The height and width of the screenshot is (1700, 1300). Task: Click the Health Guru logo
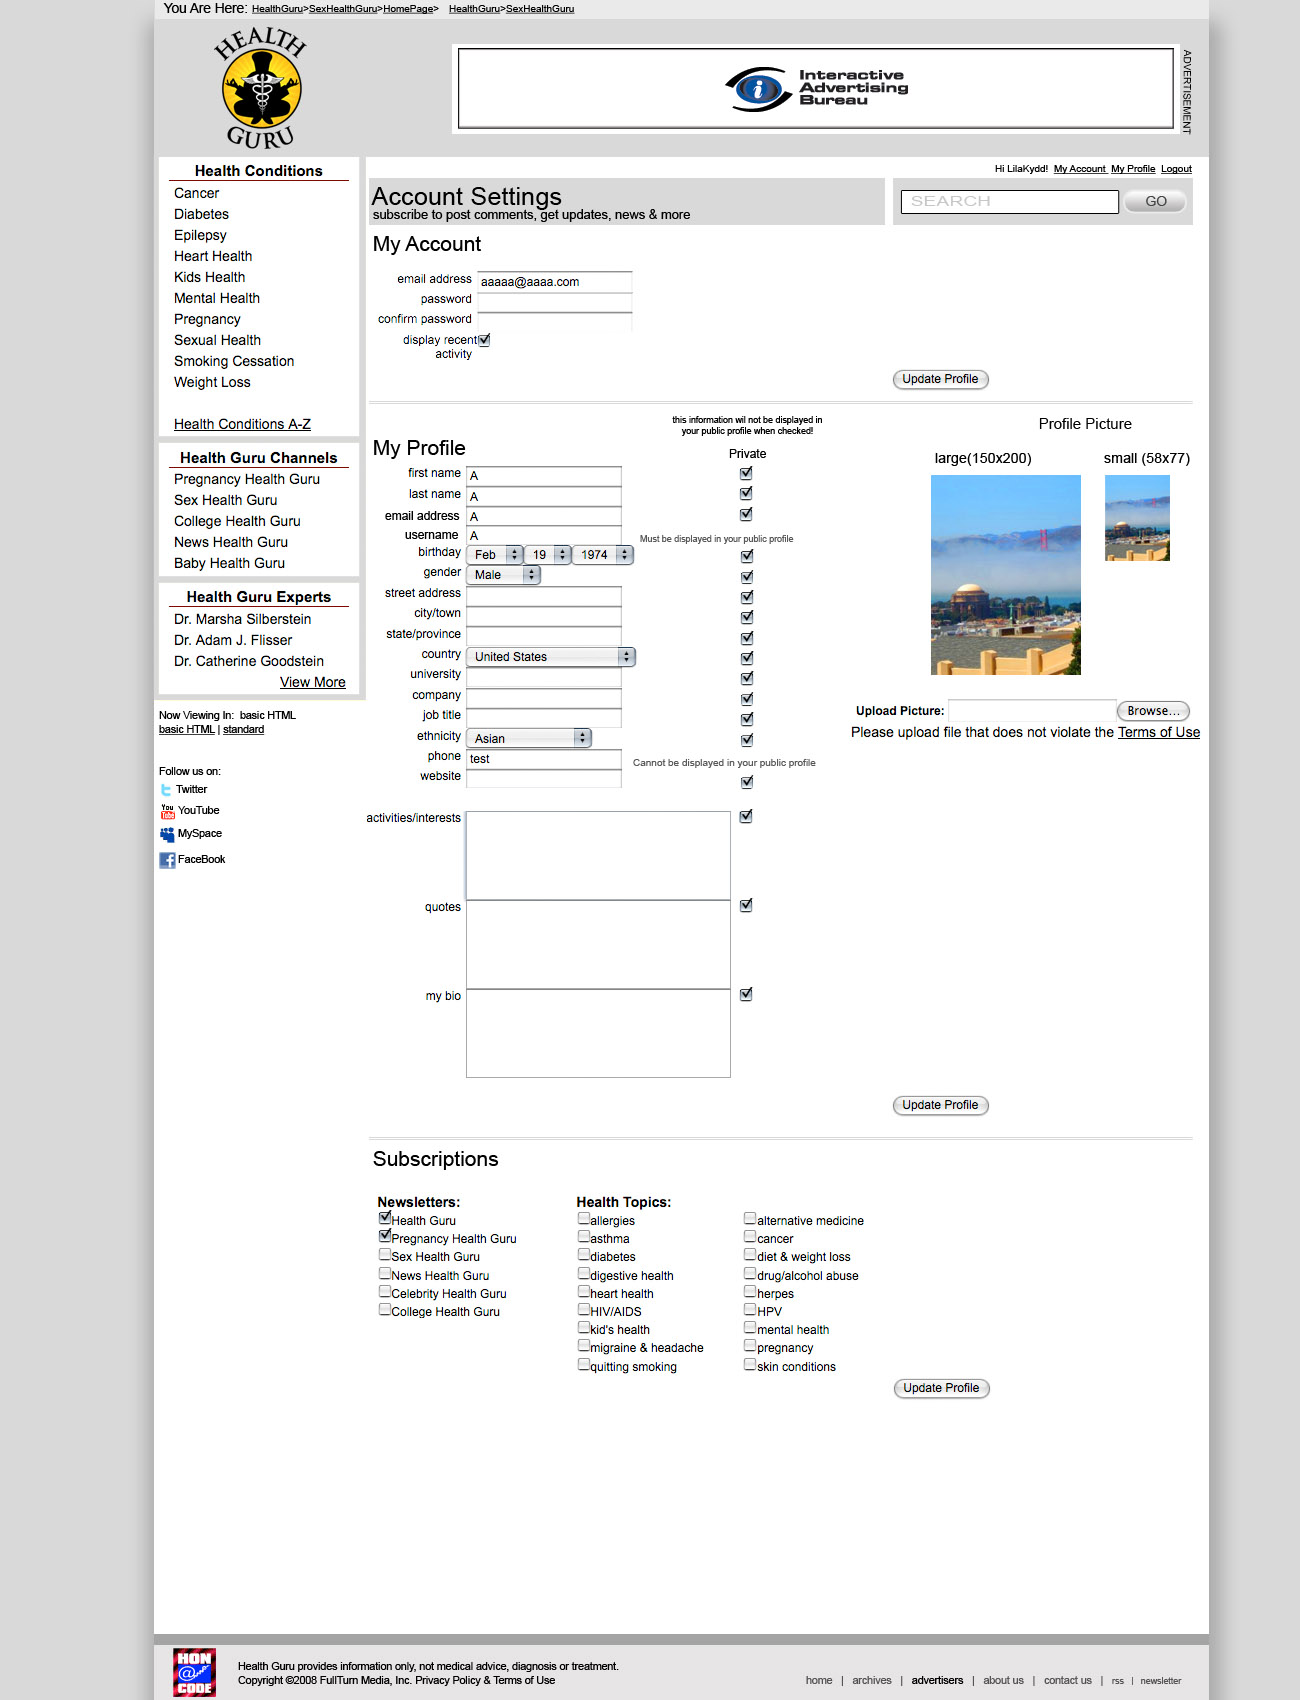[x=260, y=87]
